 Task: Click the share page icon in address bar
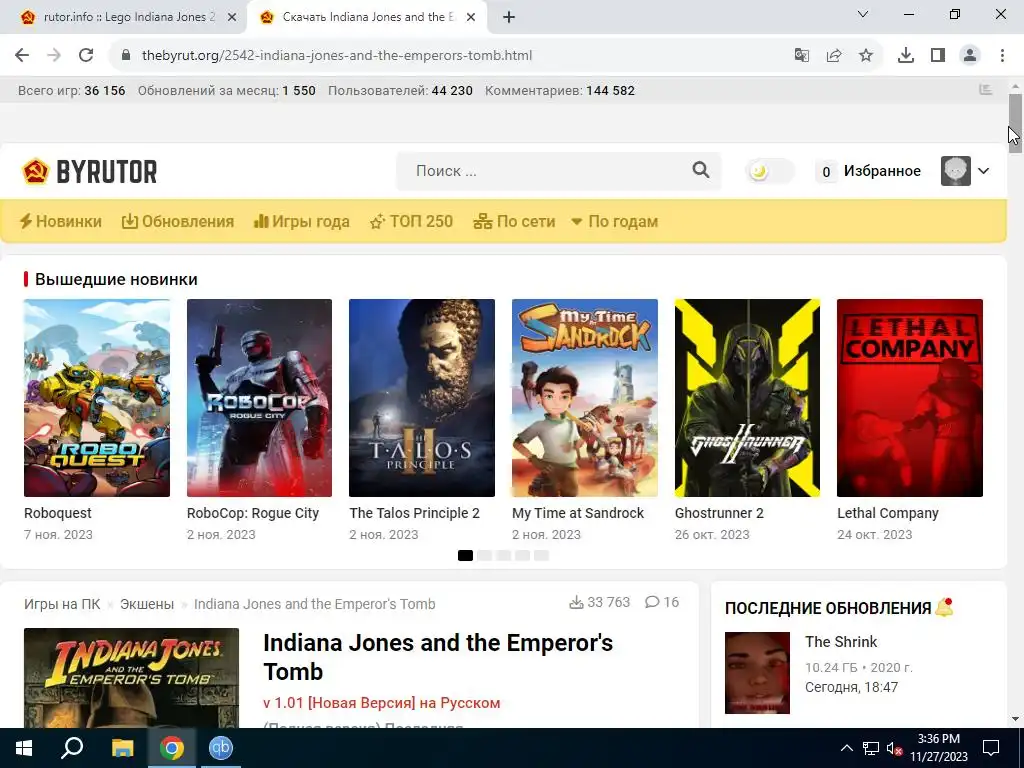click(834, 56)
